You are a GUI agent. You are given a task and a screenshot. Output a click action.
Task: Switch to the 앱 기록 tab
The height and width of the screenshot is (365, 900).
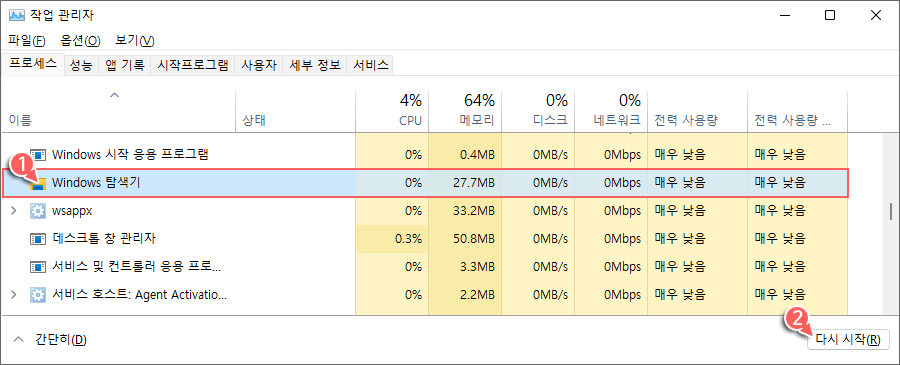coord(125,65)
